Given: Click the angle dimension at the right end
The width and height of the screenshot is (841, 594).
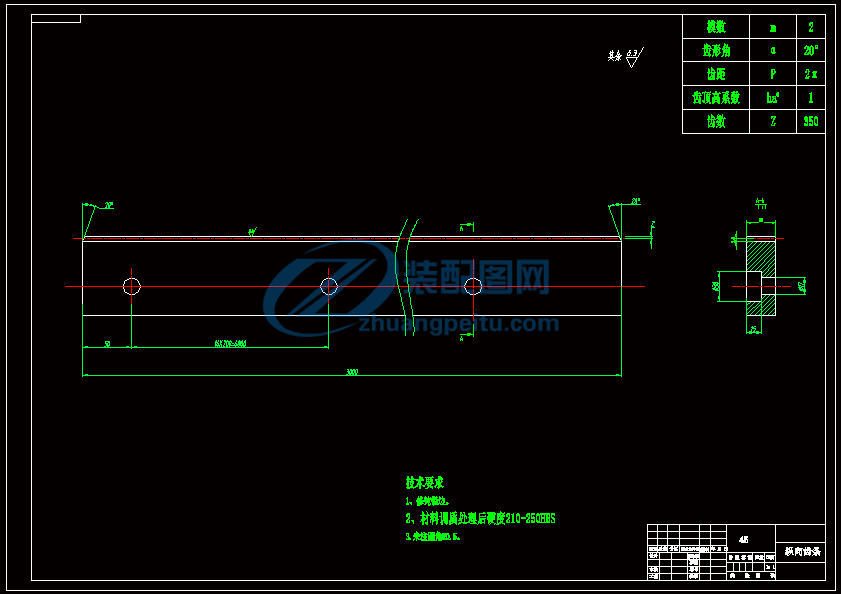Looking at the screenshot, I should [636, 202].
